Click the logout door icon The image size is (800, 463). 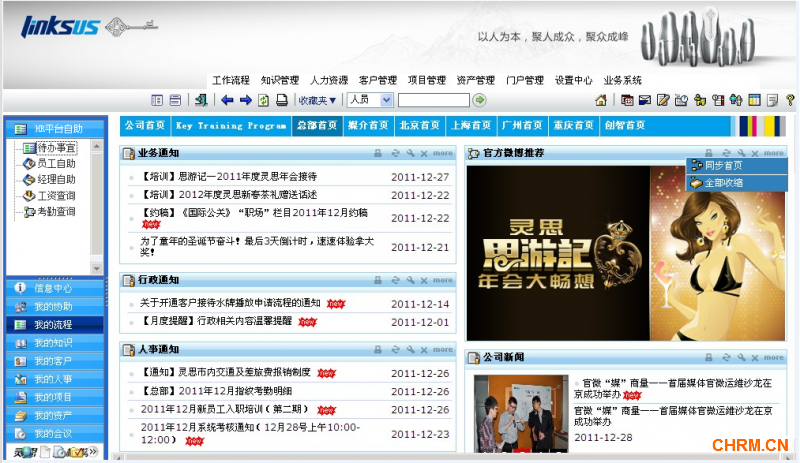[x=201, y=100]
